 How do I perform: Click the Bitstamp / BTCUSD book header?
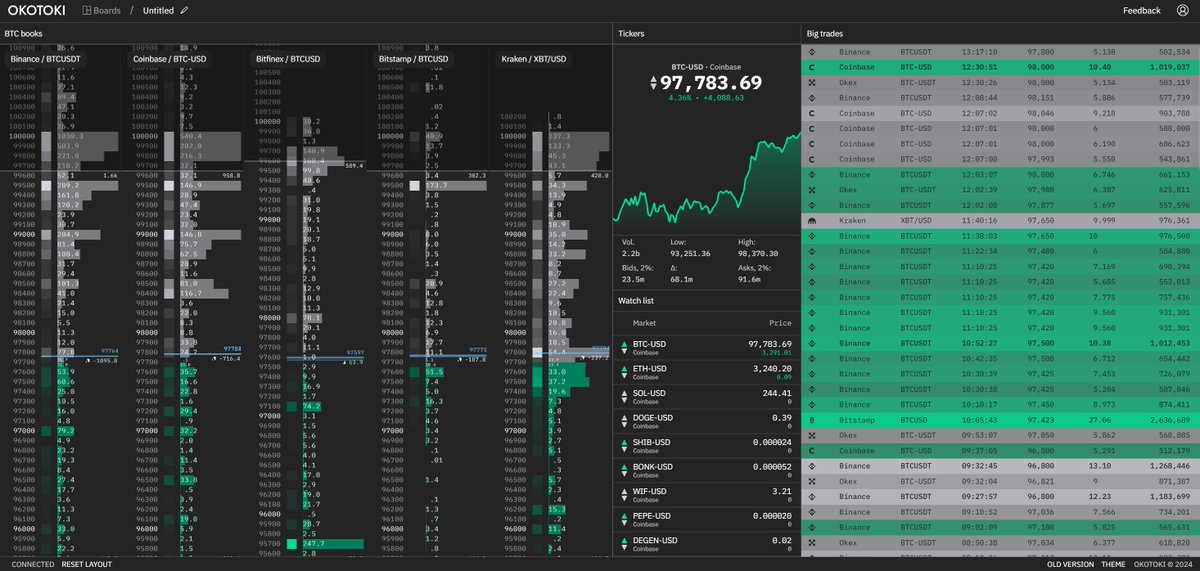click(x=415, y=59)
